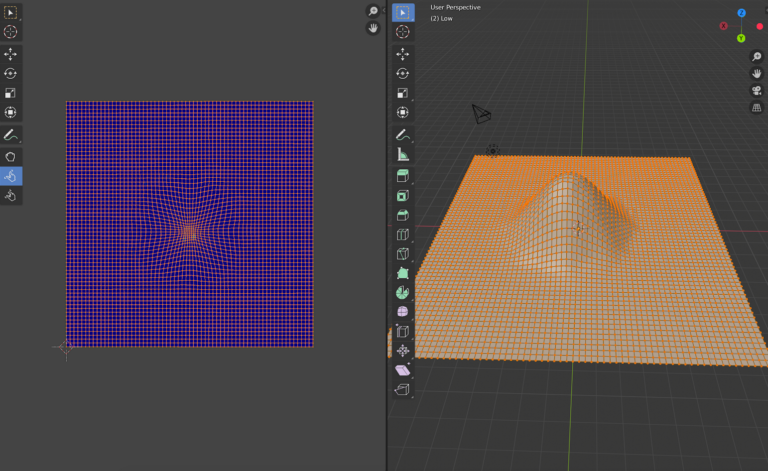Select the 3D viewport Select Box tool
Viewport: 768px width, 471px height.
point(403,12)
